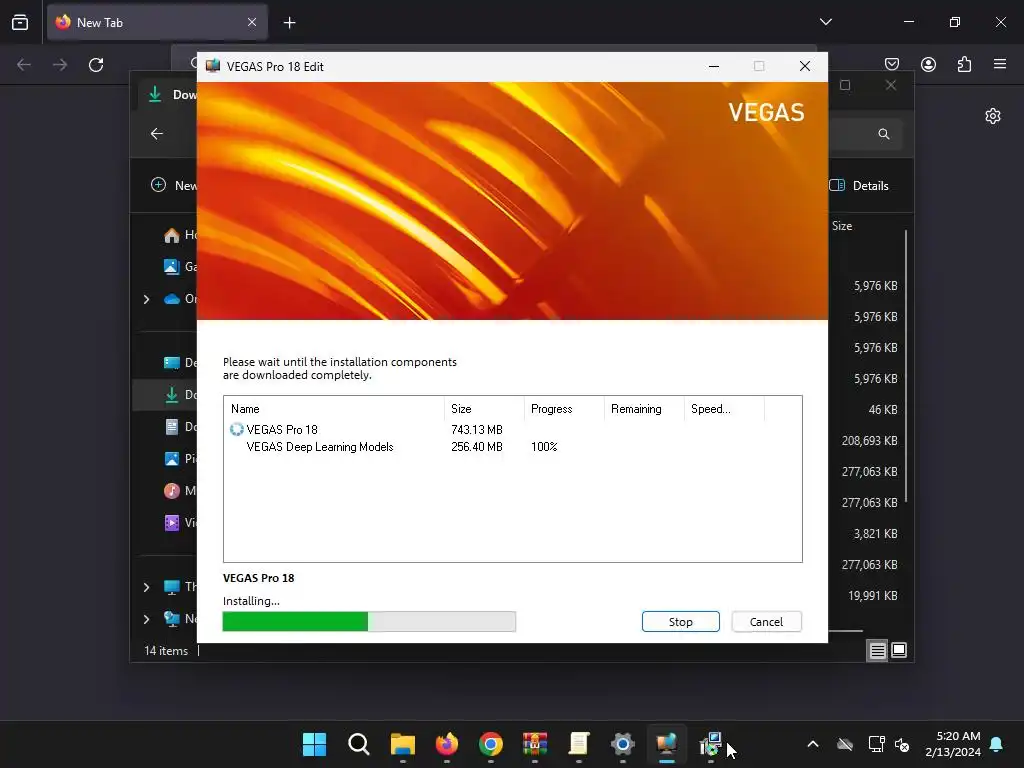This screenshot has height=768, width=1024.
Task: Open the Firefox extensions icon
Action: point(964,64)
